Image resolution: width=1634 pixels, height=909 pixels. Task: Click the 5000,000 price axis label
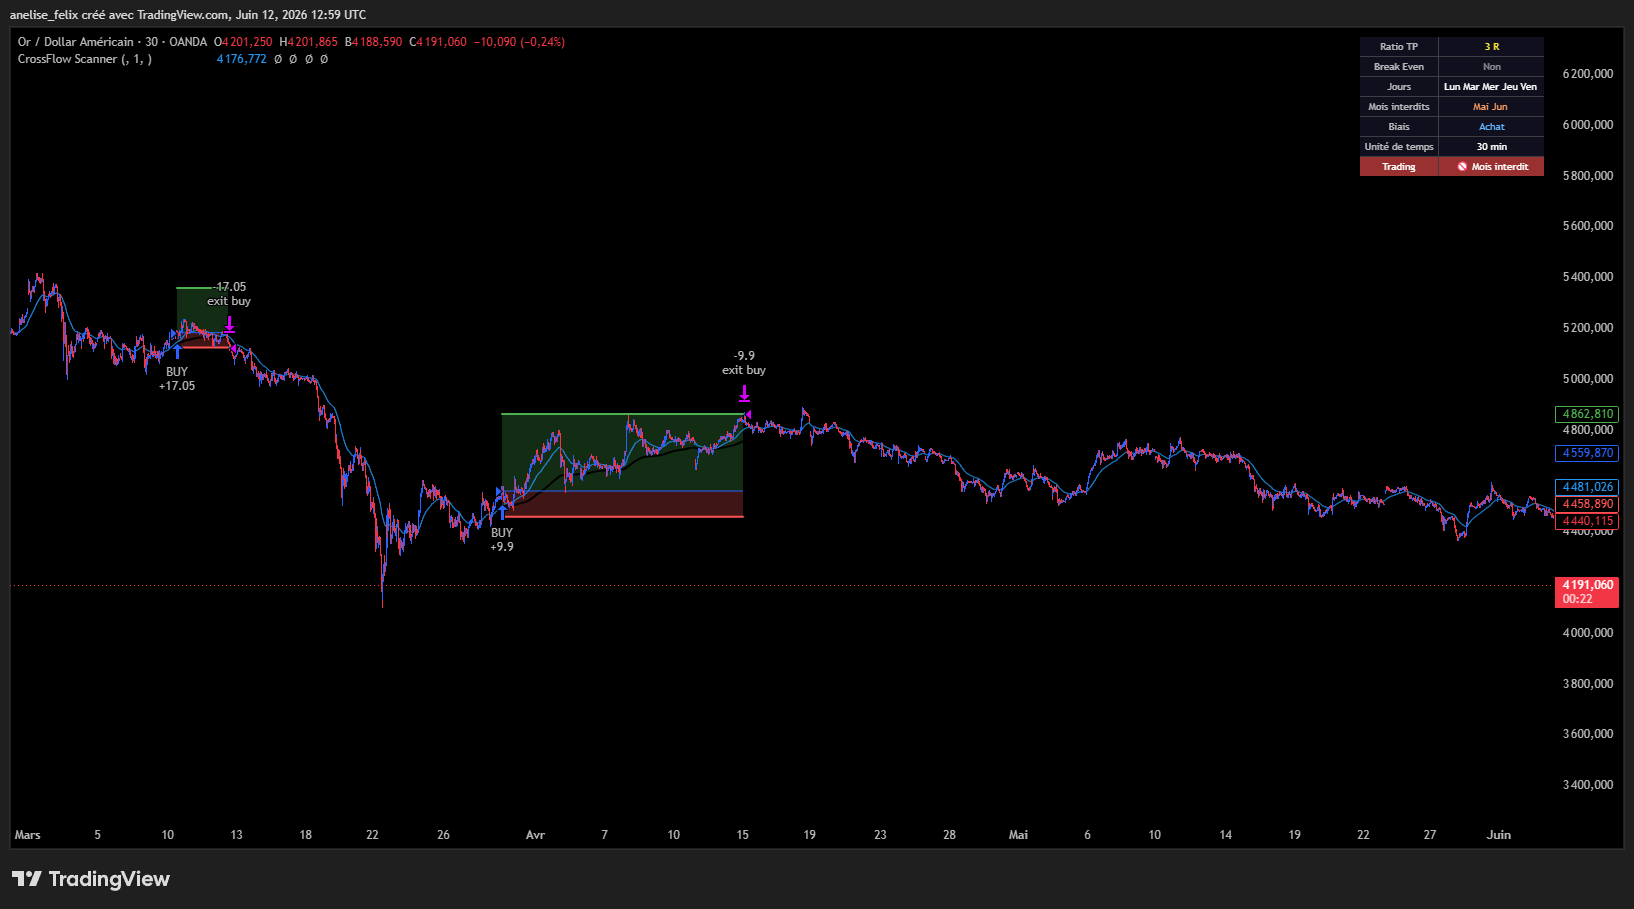click(x=1588, y=379)
